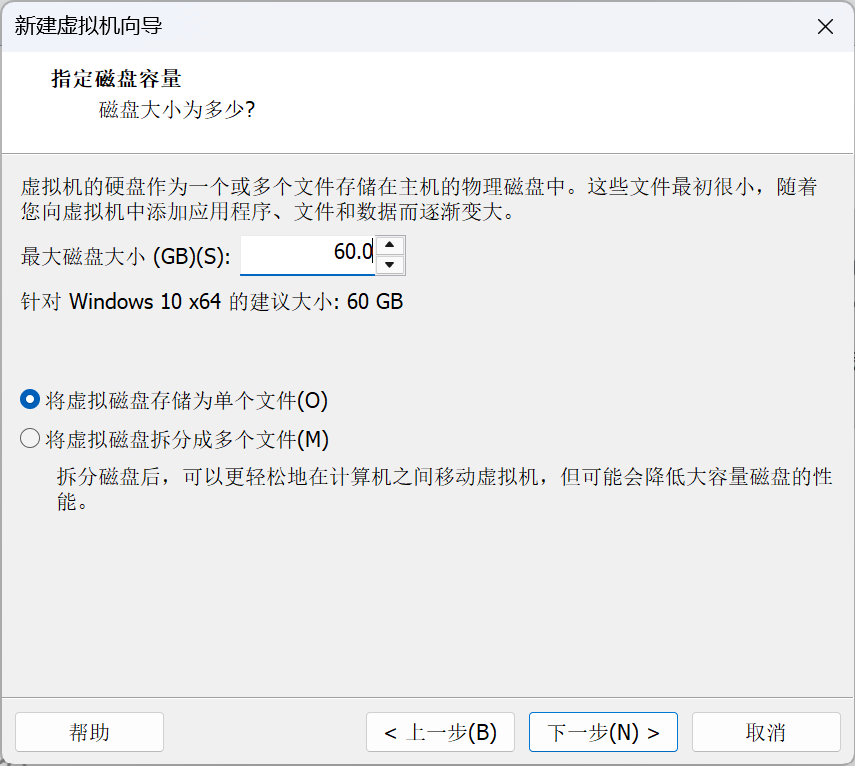Go back with the 上一步(B) button
855x766 pixels.
pyautogui.click(x=440, y=732)
